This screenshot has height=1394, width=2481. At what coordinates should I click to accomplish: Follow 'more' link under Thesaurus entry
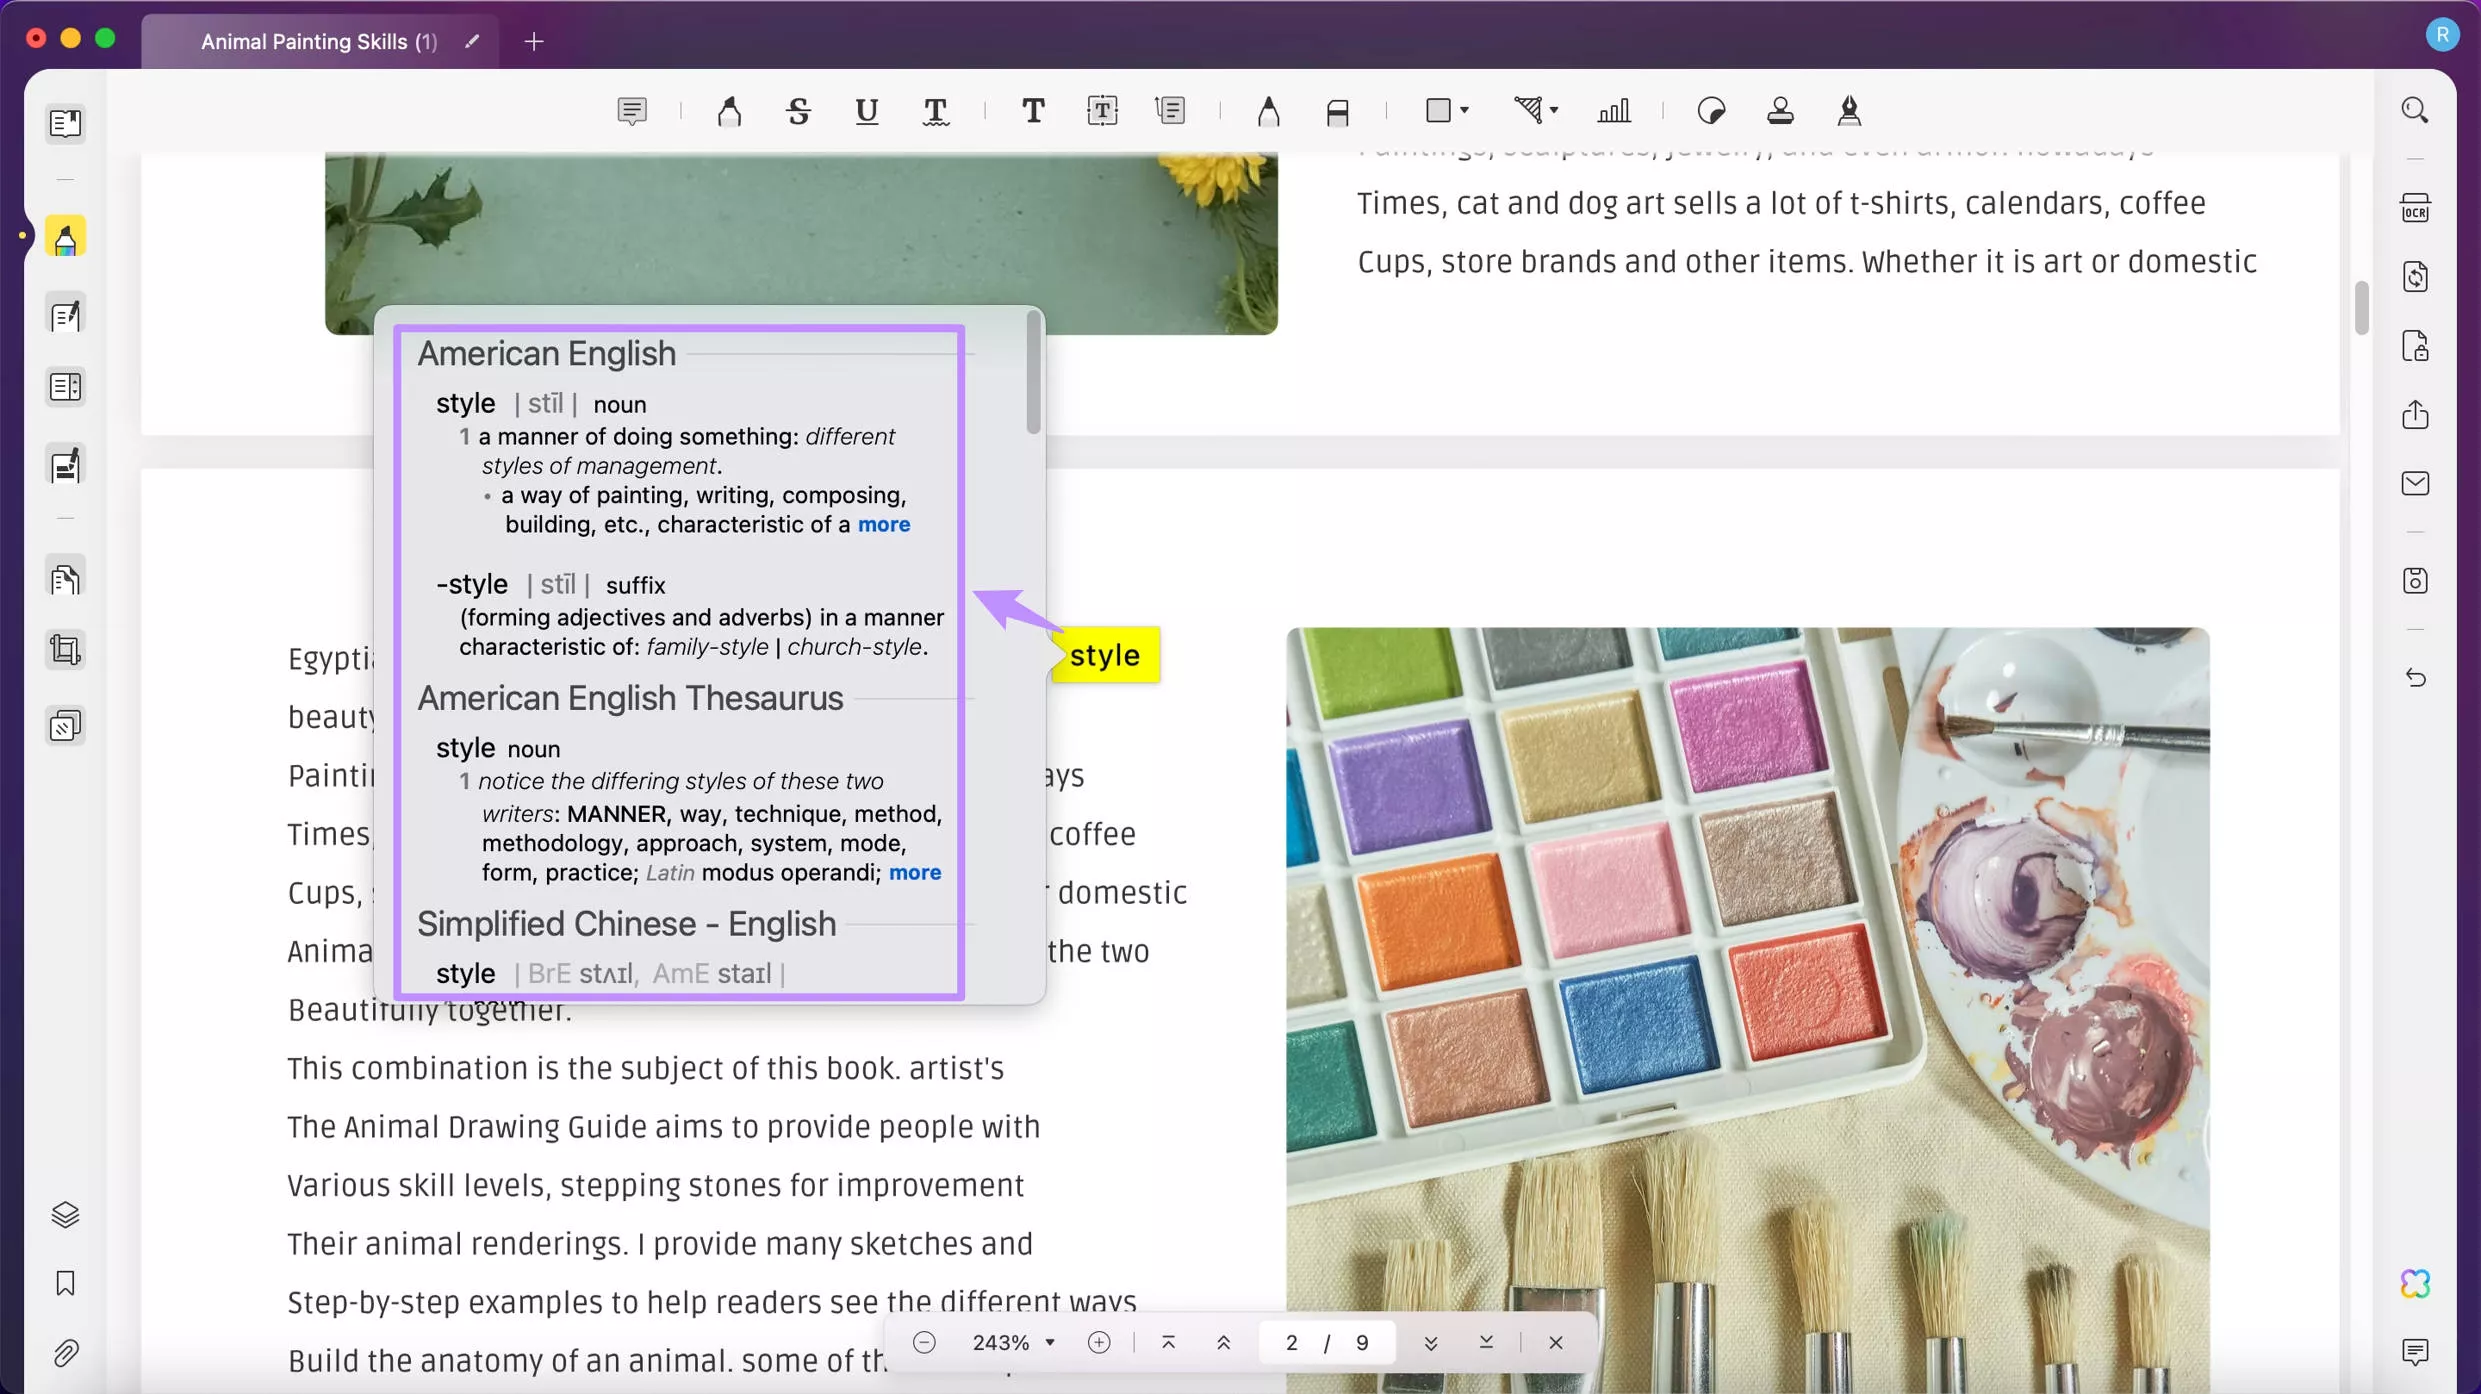[915, 872]
